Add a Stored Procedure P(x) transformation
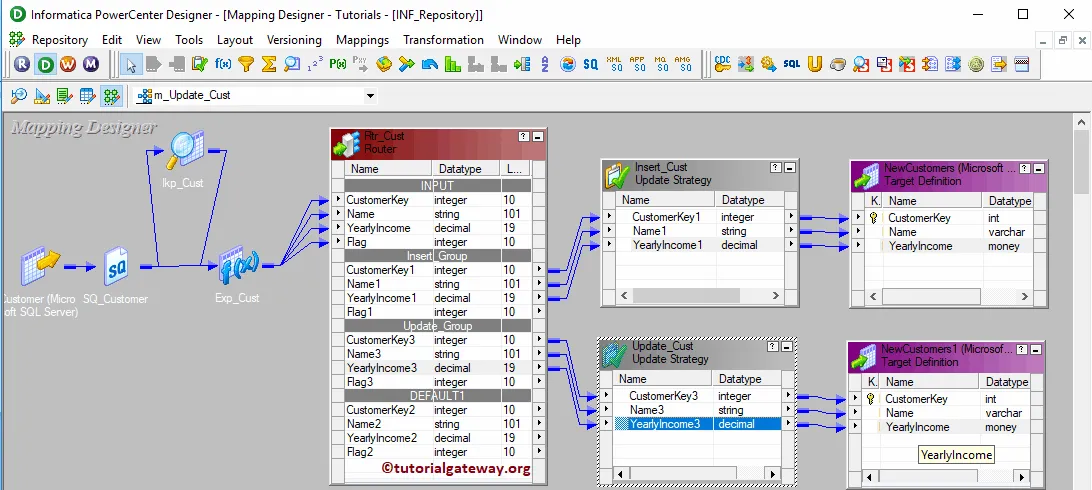This screenshot has width=1092, height=490. [x=338, y=65]
